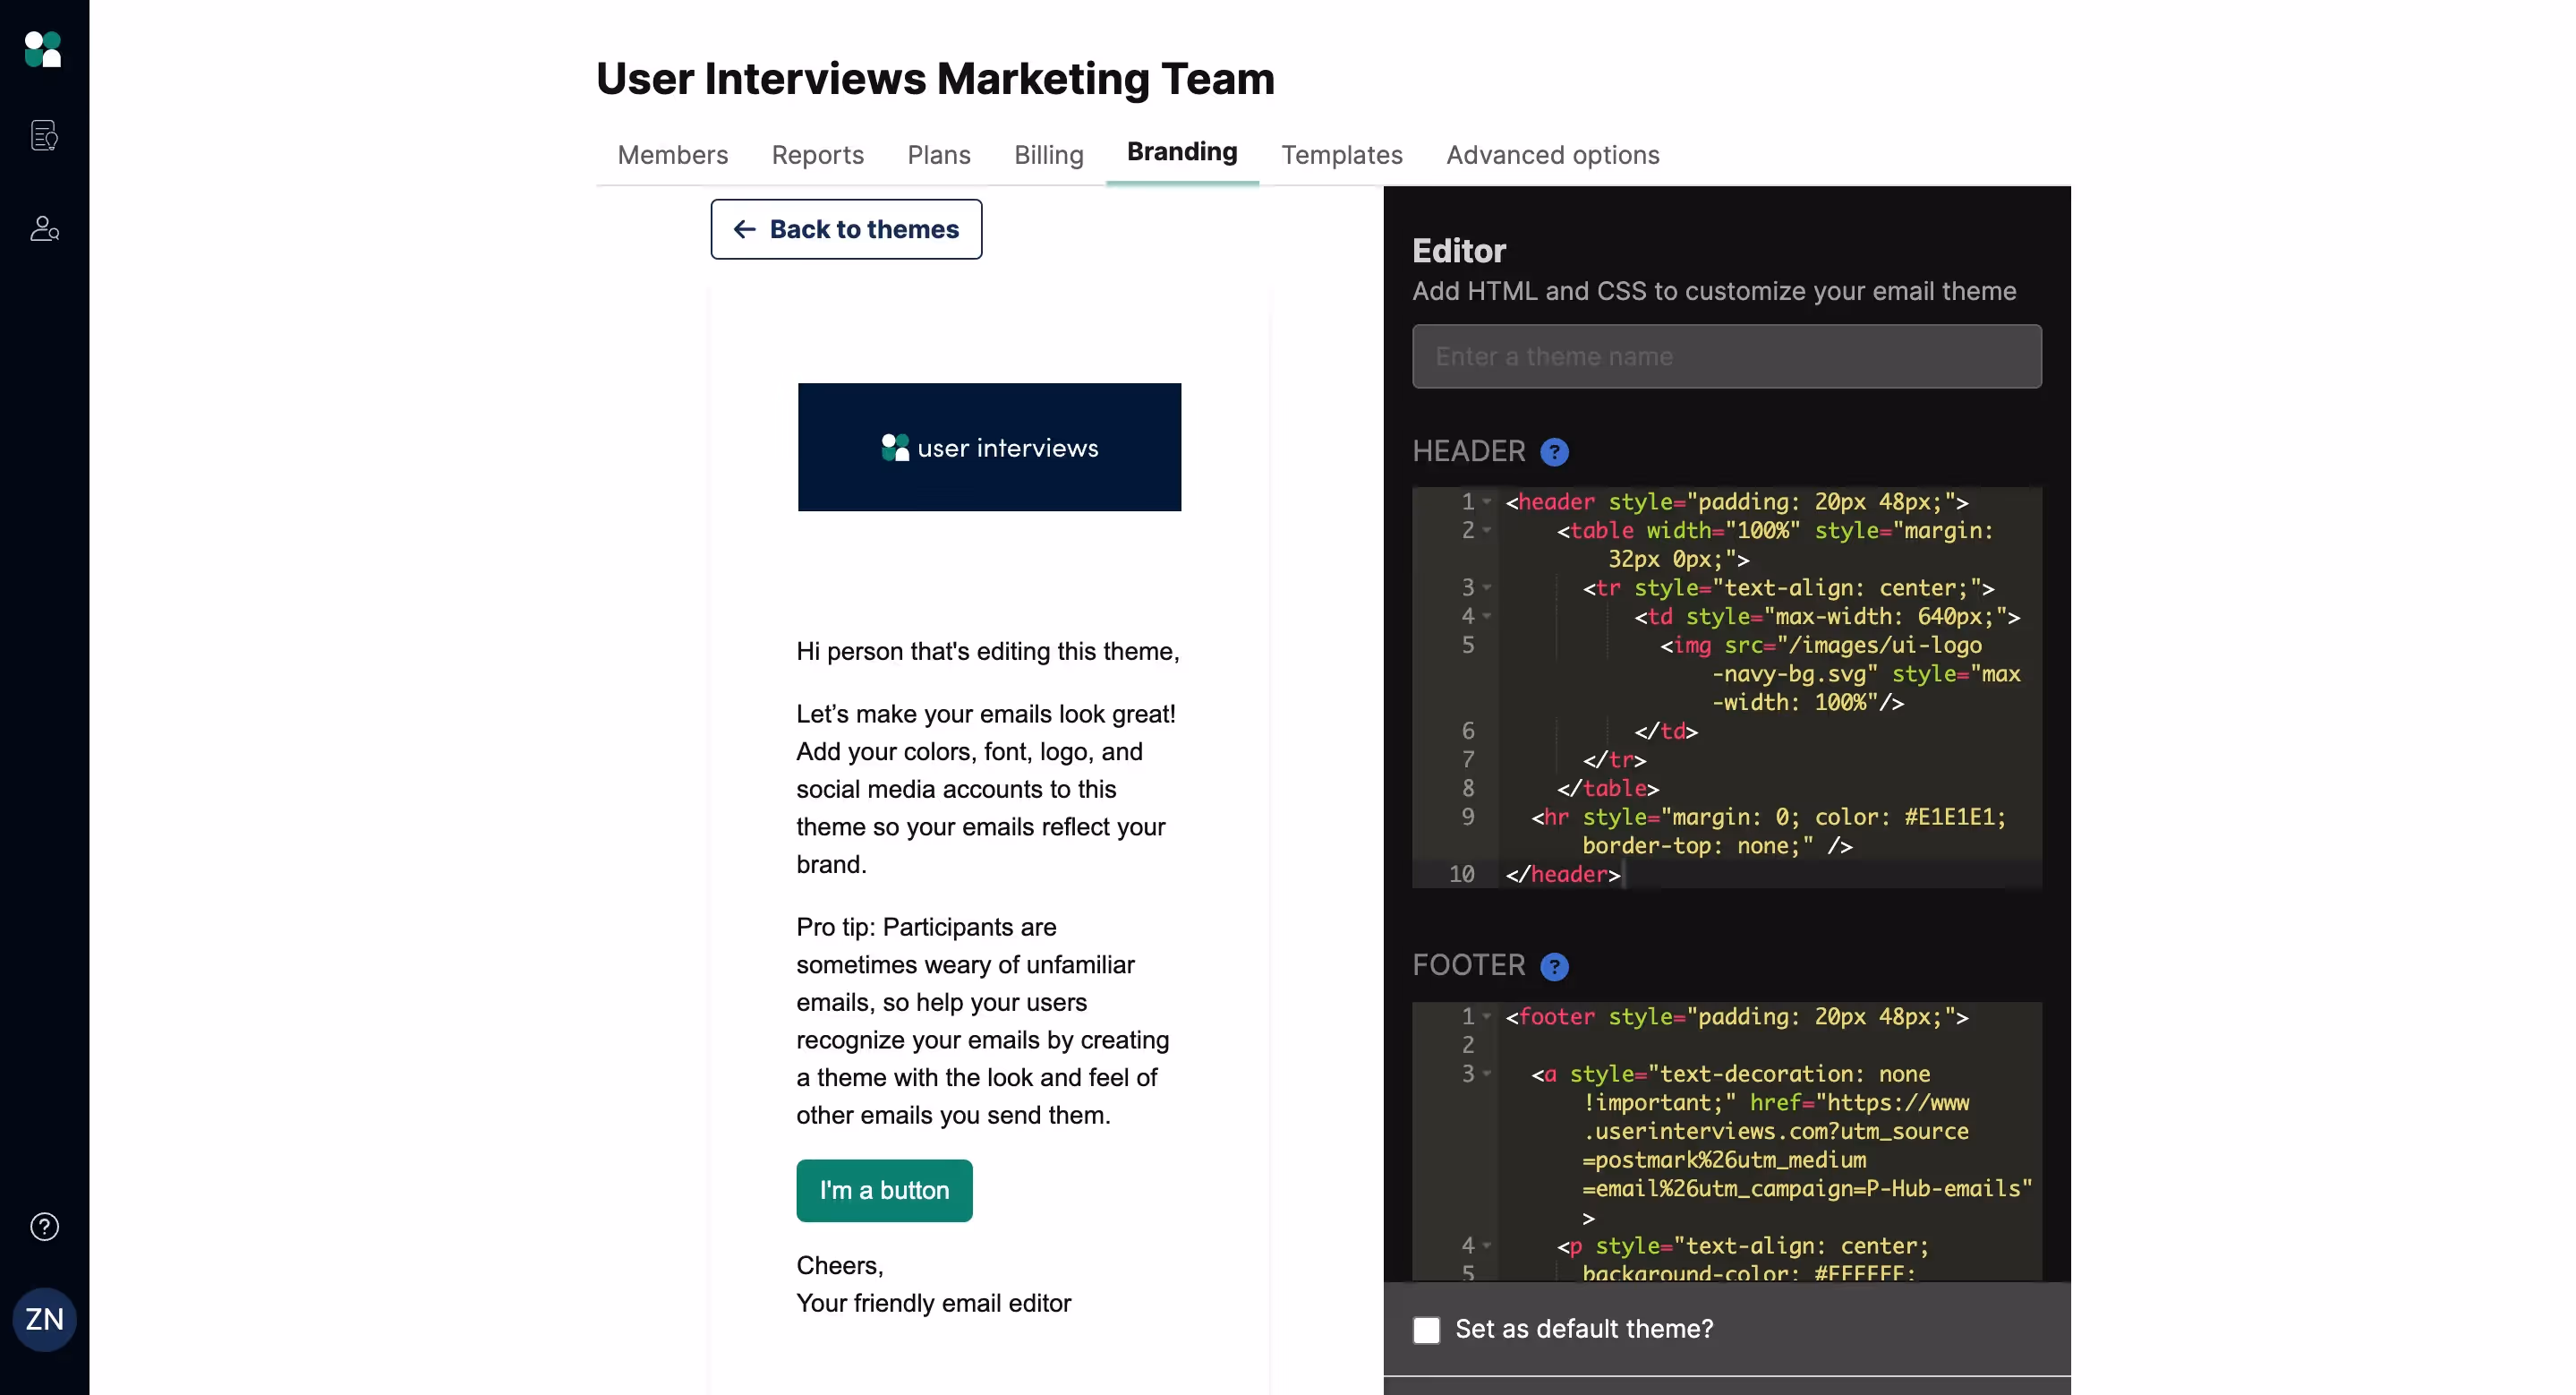Image resolution: width=2576 pixels, height=1395 pixels.
Task: Open the help question mark in sidebar
Action: (x=44, y=1226)
